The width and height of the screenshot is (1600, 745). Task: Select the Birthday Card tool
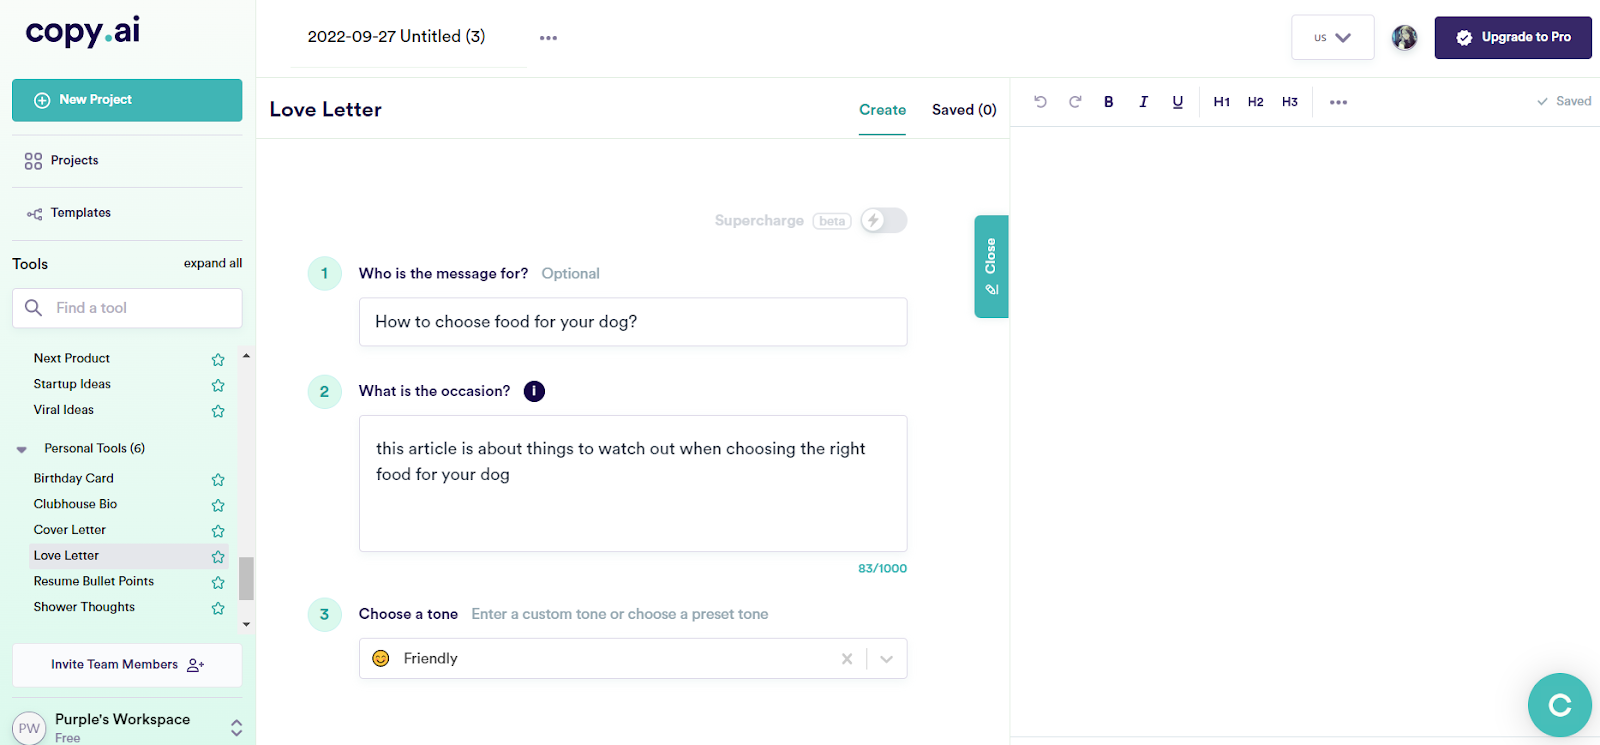[x=74, y=478]
